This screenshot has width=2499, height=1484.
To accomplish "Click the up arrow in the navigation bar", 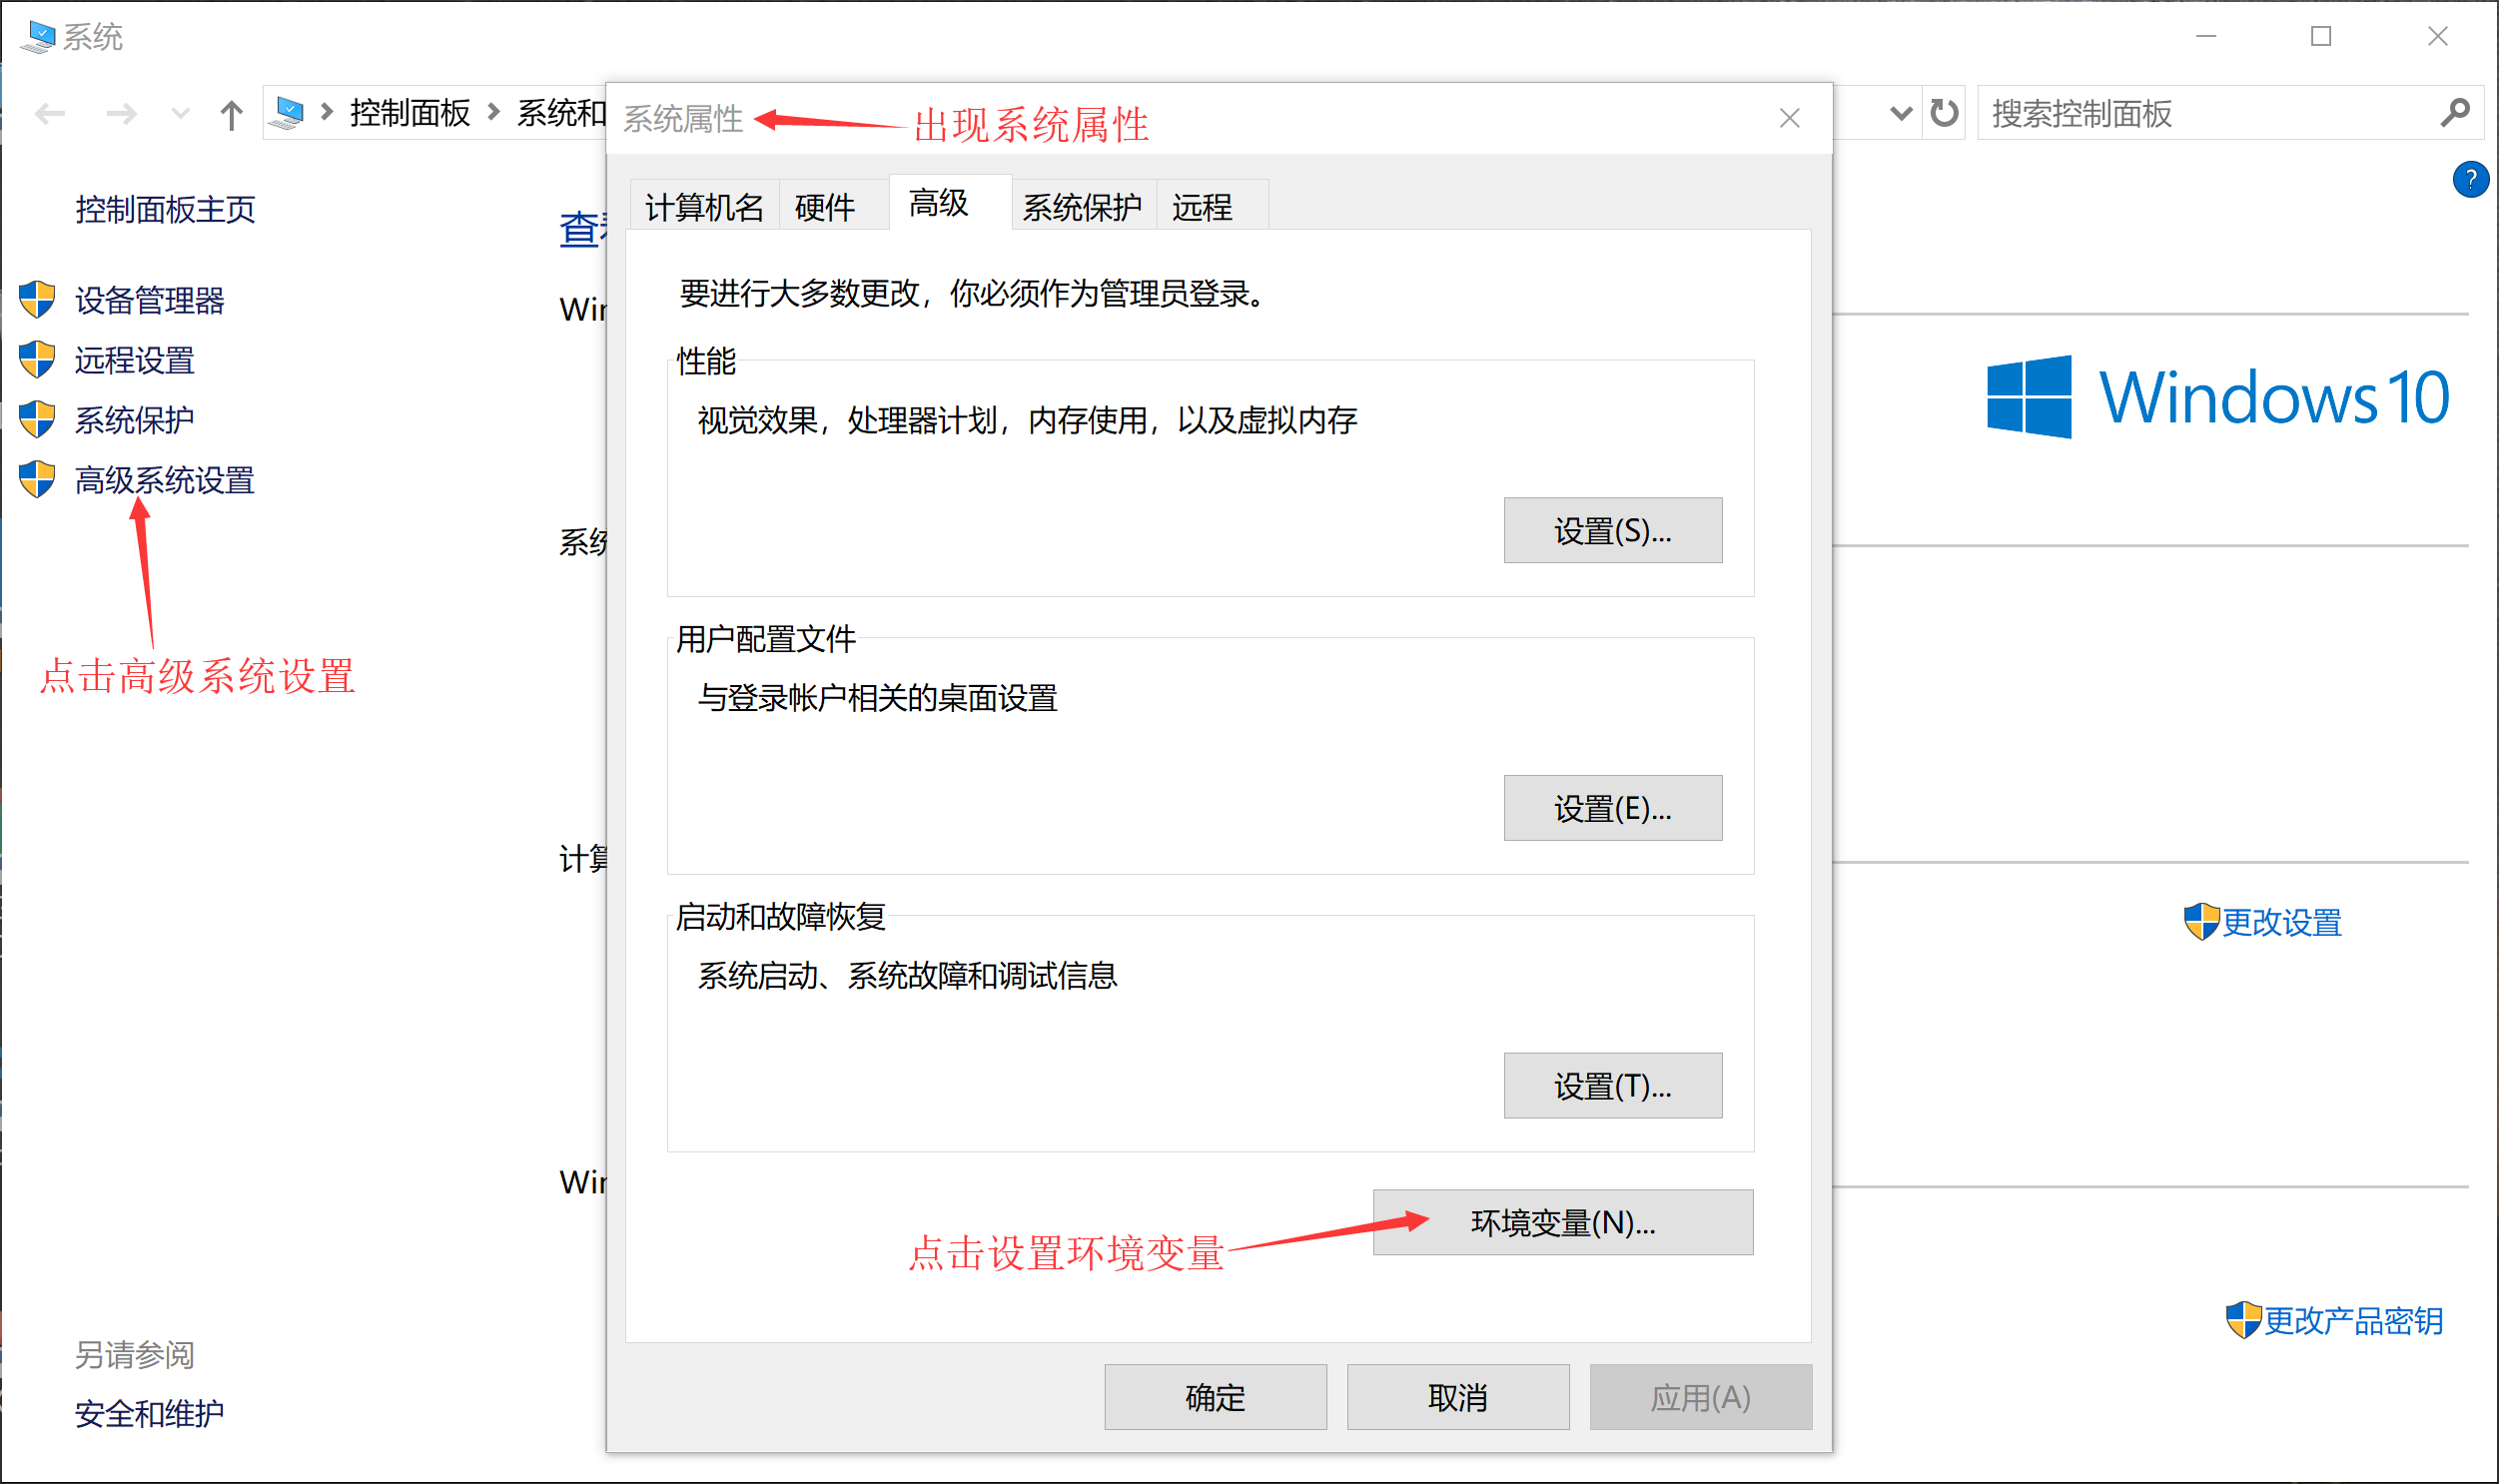I will coord(231,113).
